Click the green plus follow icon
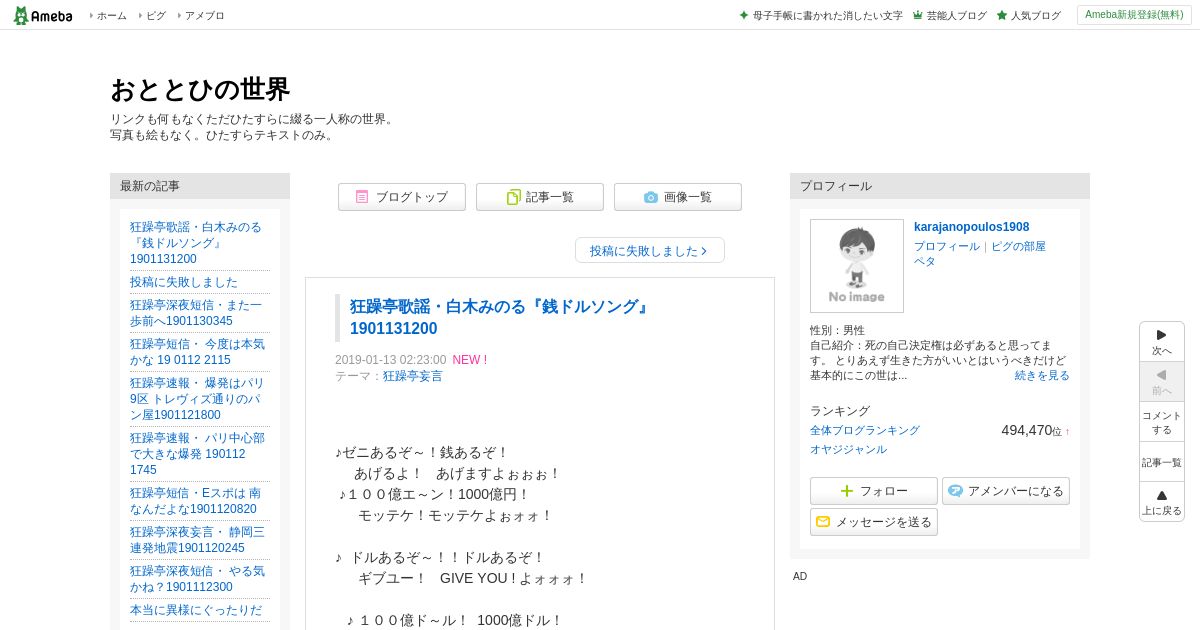The image size is (1200, 630). coord(847,491)
